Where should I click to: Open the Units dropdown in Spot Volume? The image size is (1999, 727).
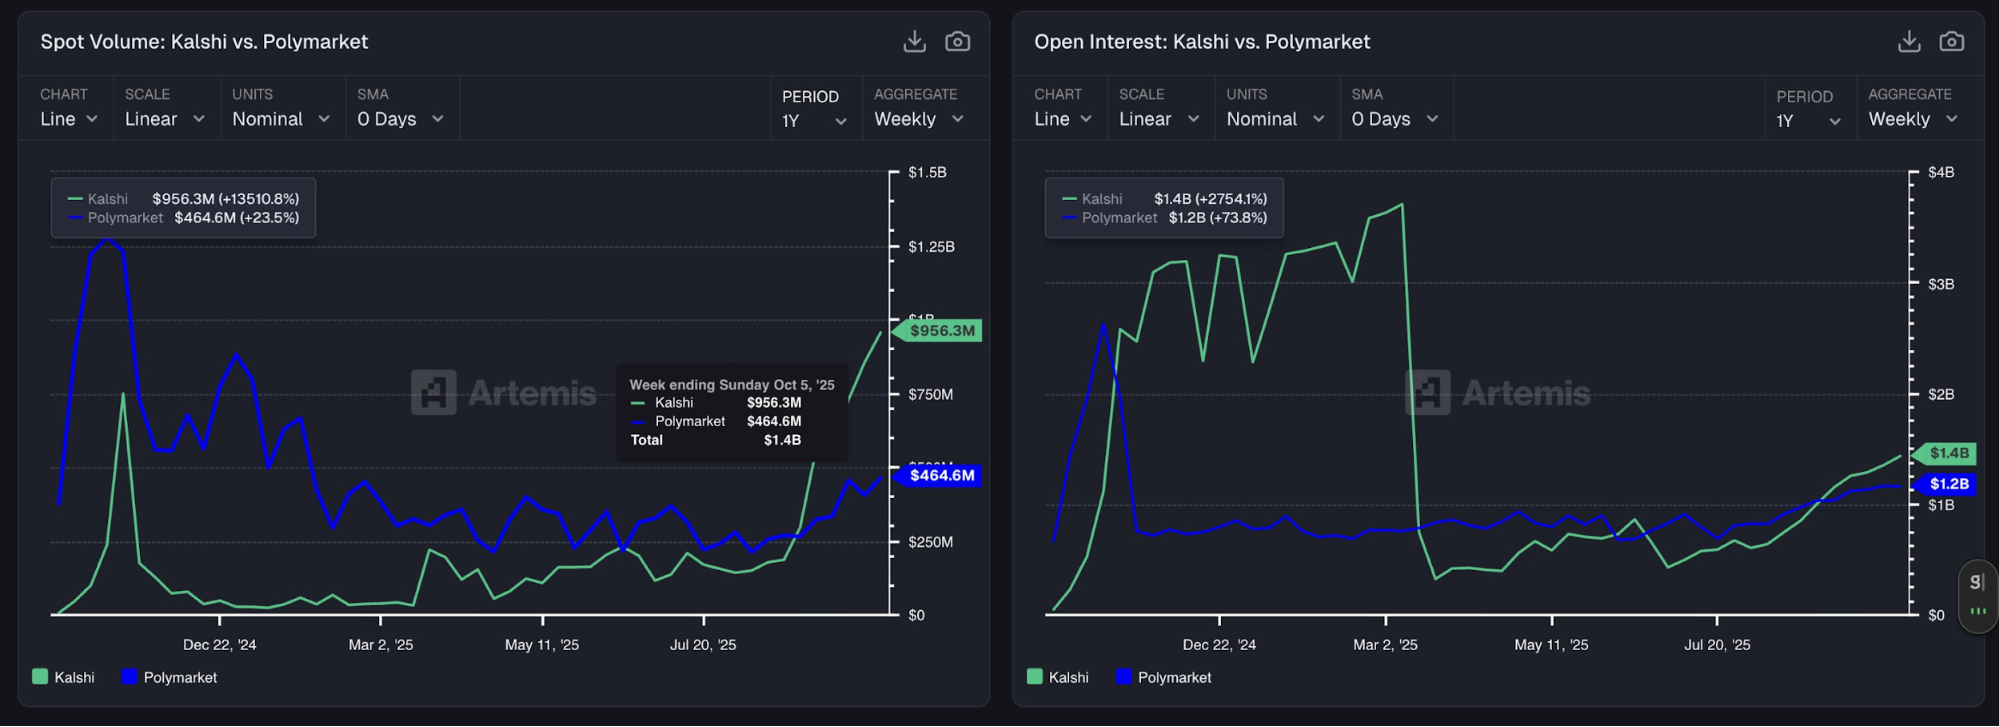click(x=280, y=119)
